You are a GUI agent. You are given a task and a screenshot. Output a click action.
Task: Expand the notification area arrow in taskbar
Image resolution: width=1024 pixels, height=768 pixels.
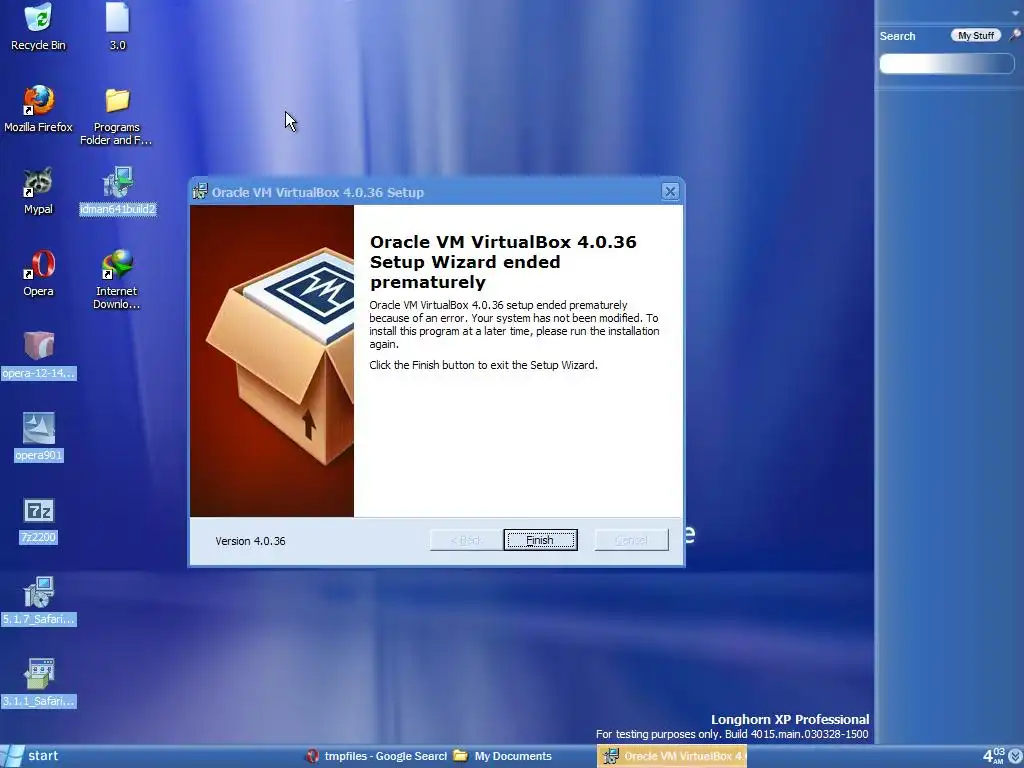pos(1015,756)
